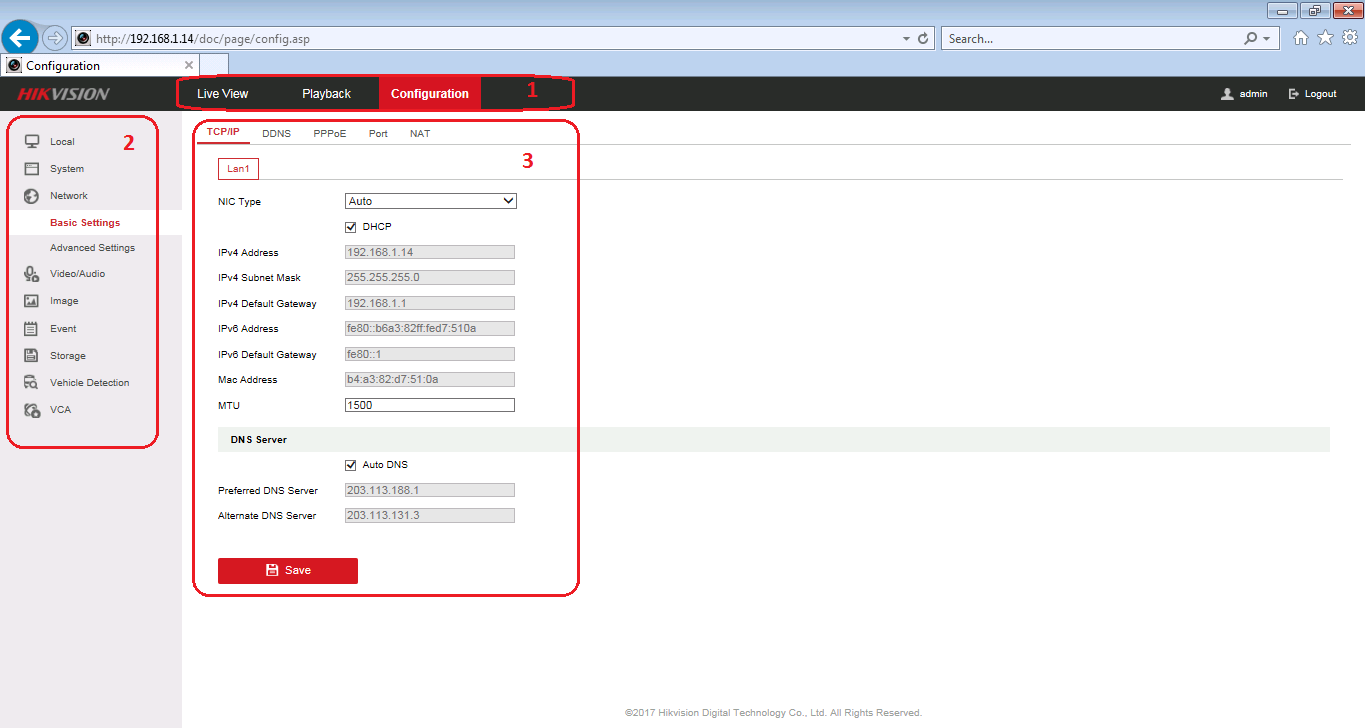
Task: Click the System icon in sidebar
Action: point(31,168)
